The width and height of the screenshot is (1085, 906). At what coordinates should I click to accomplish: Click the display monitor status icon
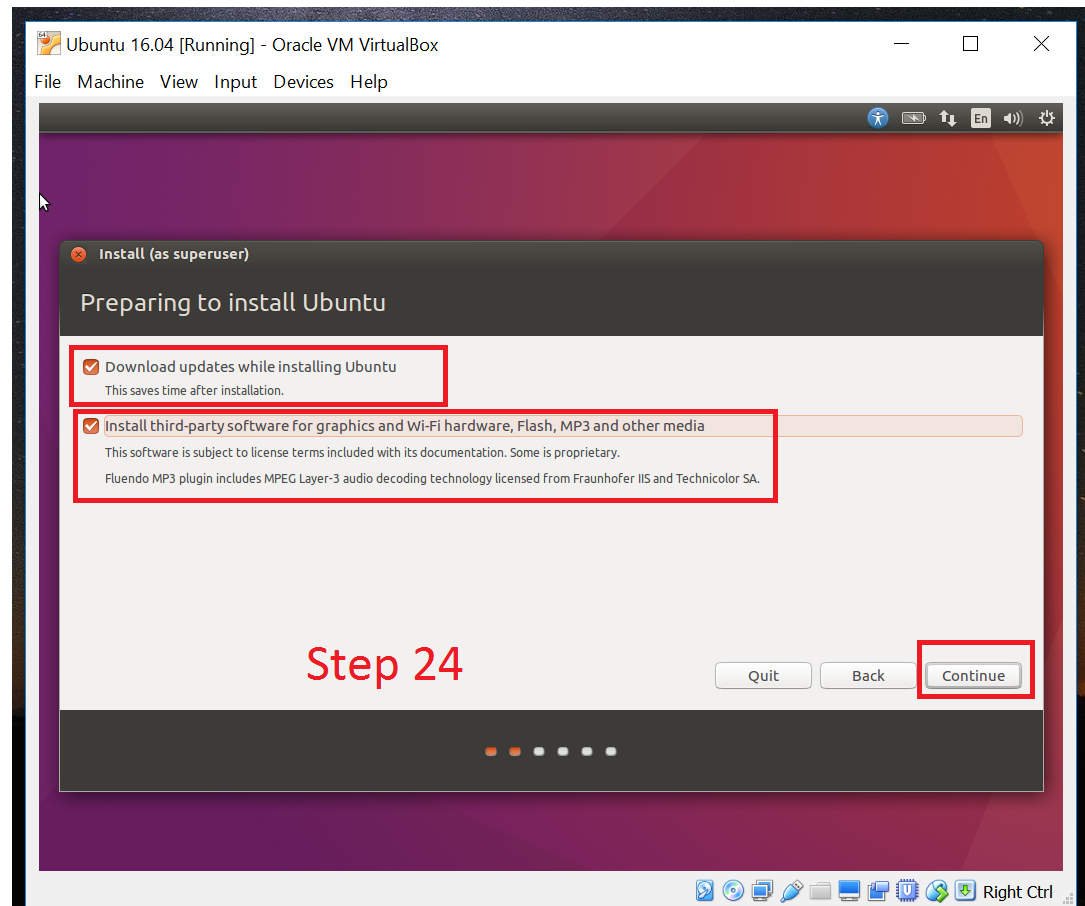[849, 890]
